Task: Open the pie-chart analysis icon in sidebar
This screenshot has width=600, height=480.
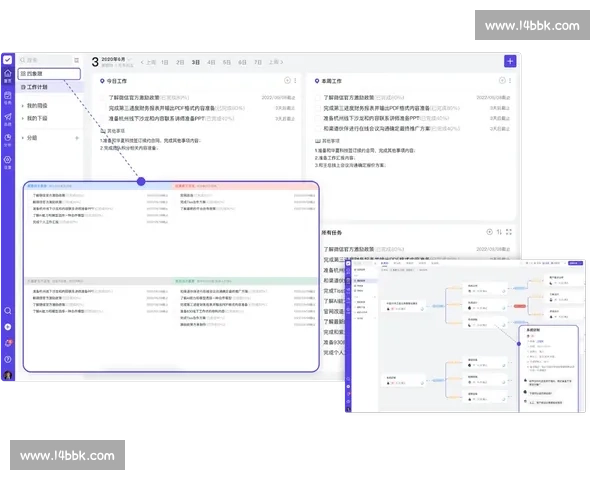Action: (8, 140)
